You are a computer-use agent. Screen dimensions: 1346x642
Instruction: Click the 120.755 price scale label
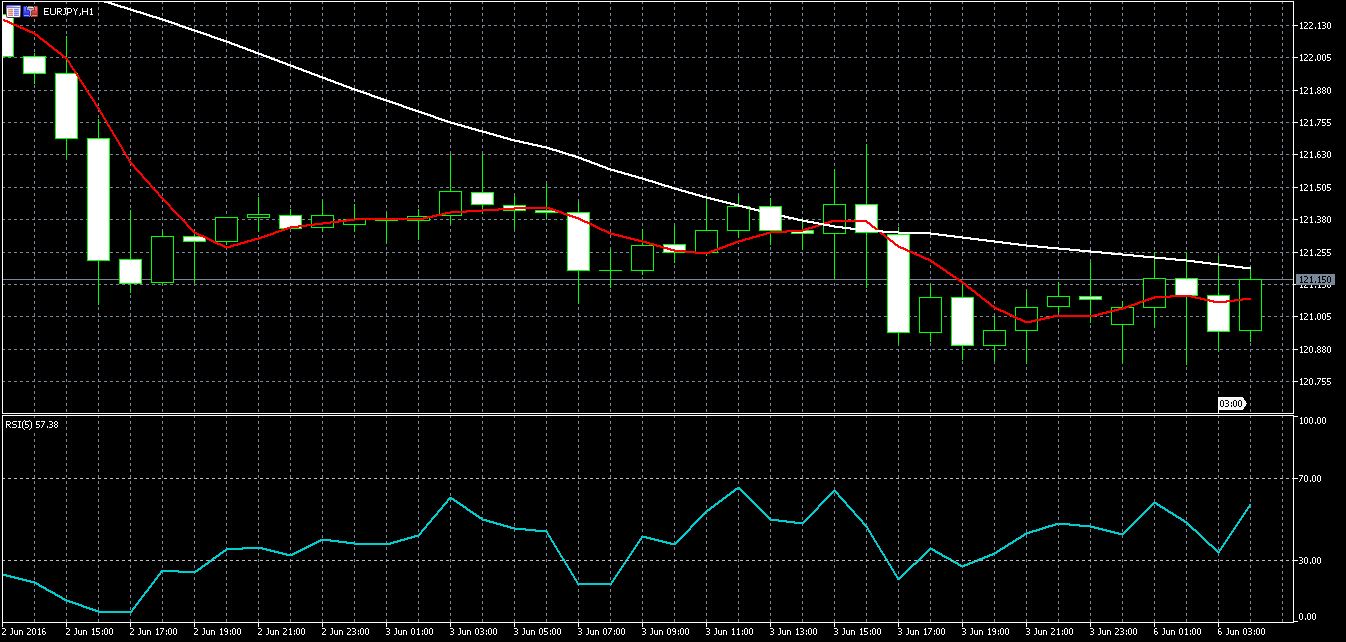[1314, 382]
